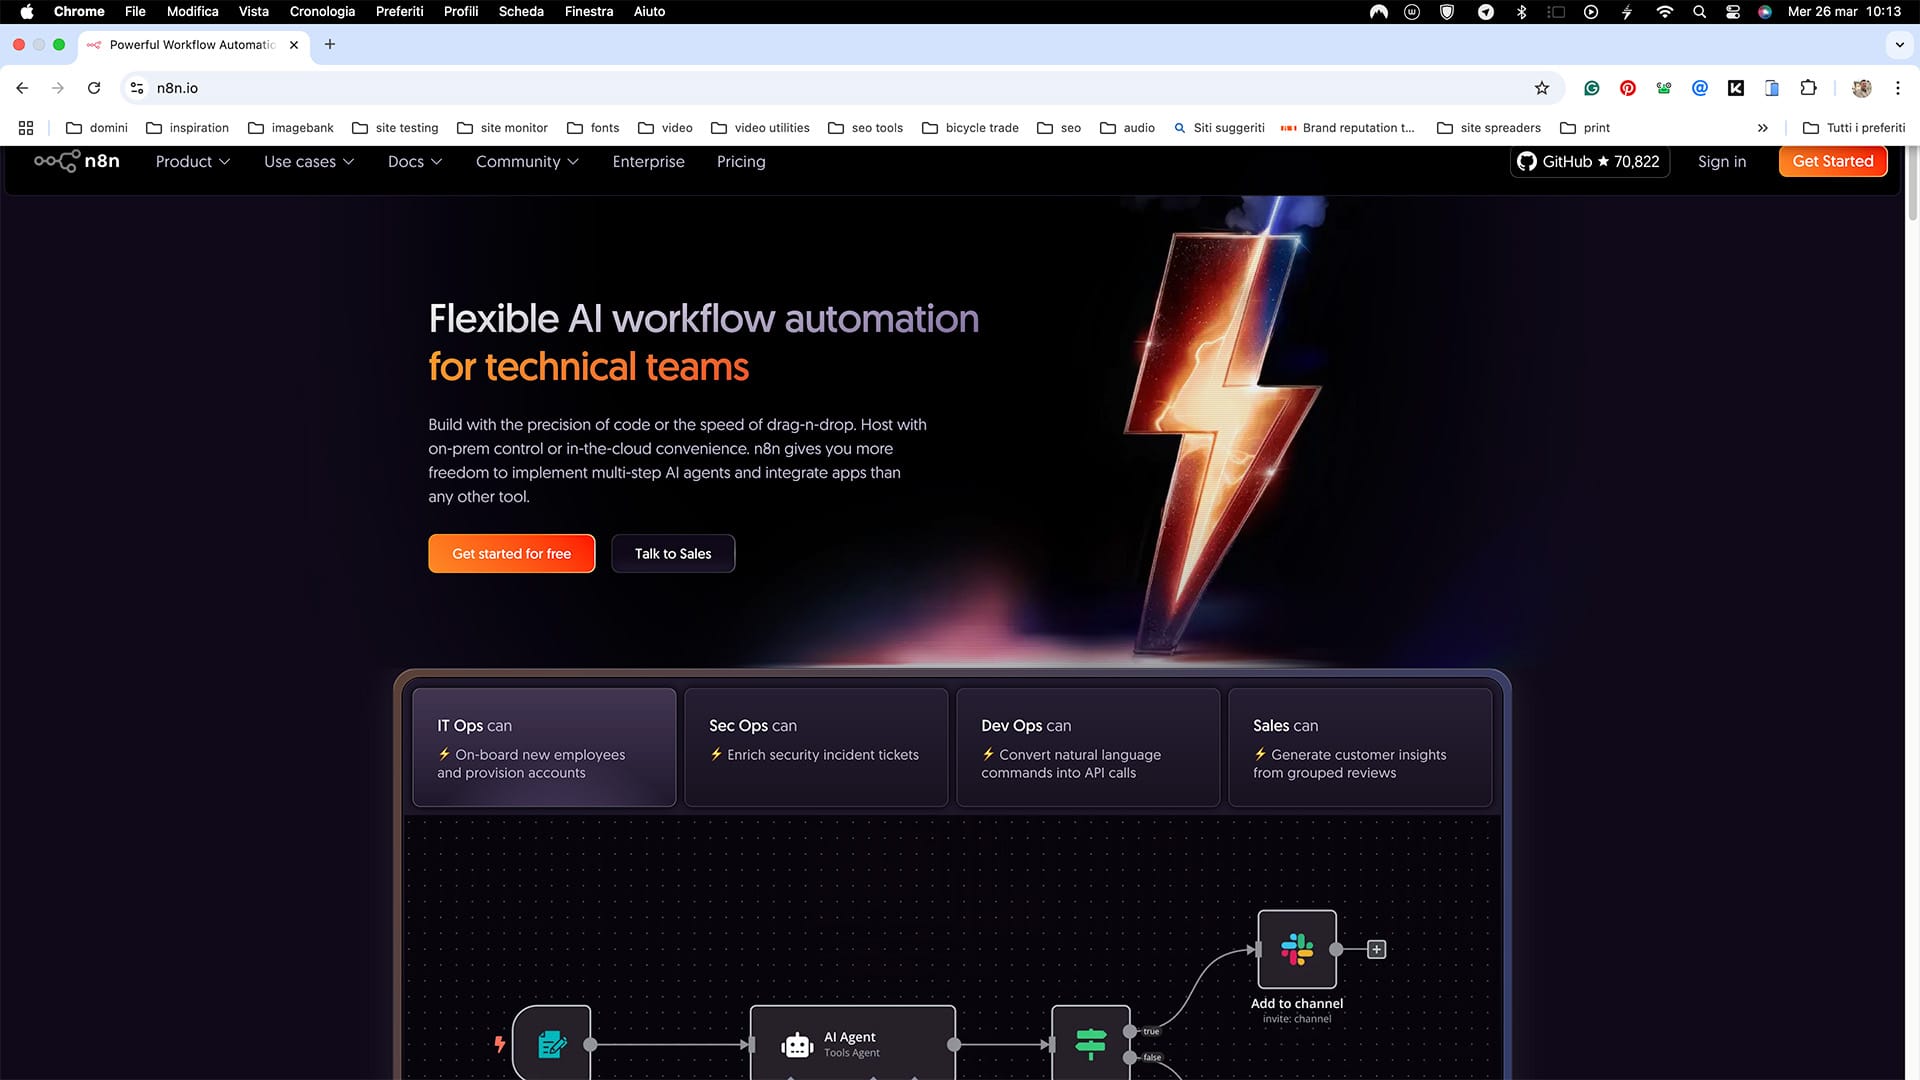1920x1080 pixels.
Task: Open the Cronologia menu in menu bar
Action: 322,11
